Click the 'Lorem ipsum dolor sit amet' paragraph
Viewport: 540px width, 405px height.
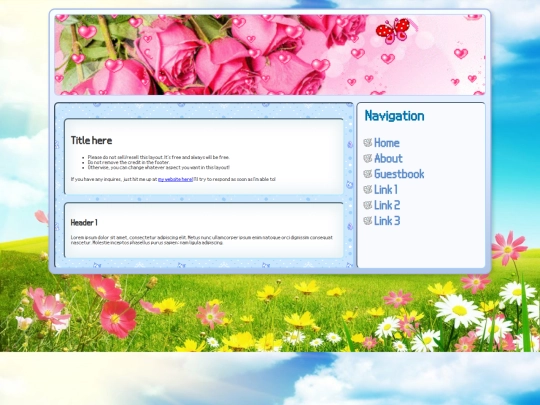pos(202,240)
